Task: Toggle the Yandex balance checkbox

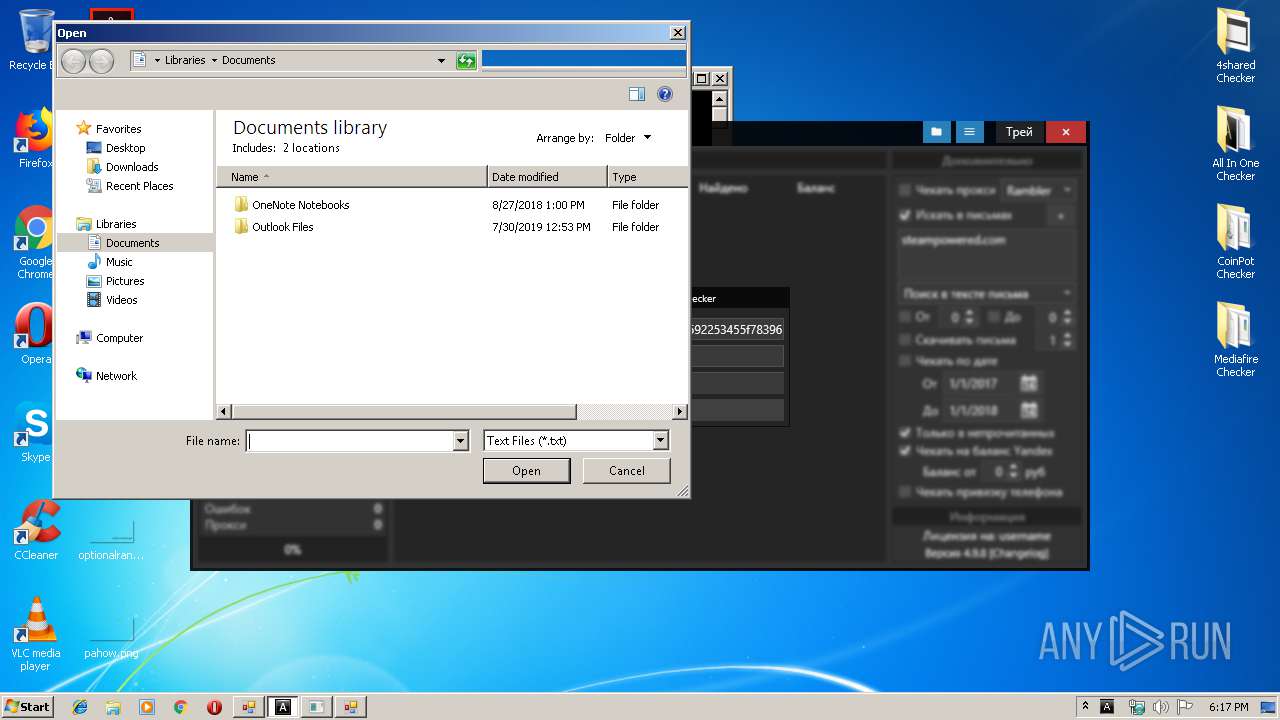Action: [x=905, y=451]
